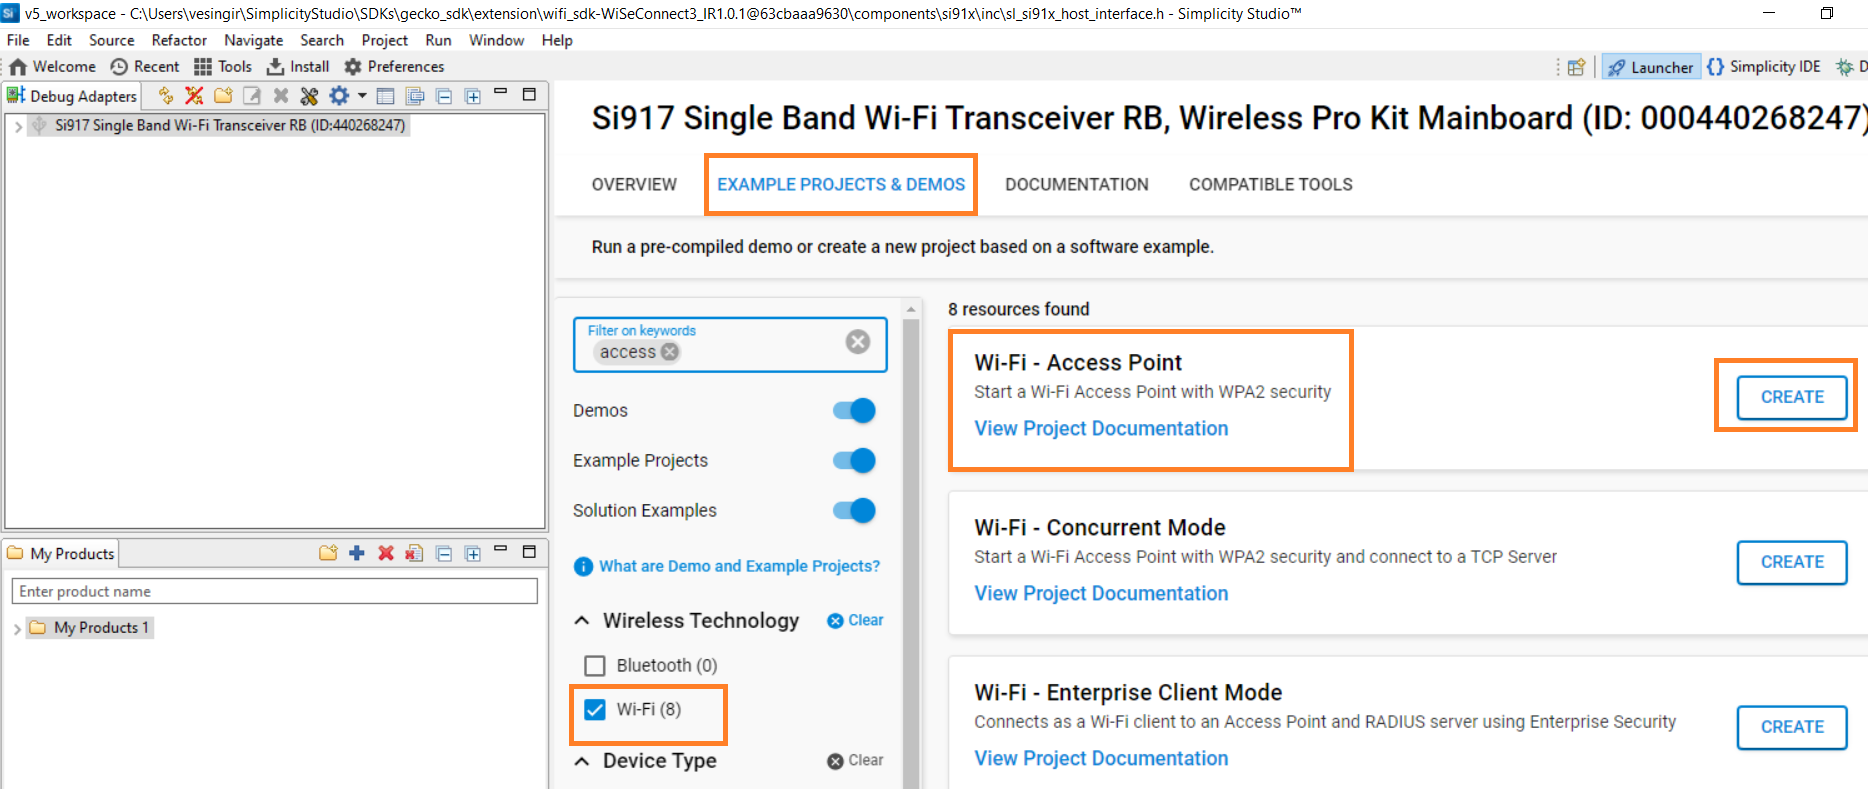The width and height of the screenshot is (1868, 789).
Task: Open the Tools grid icon
Action: coord(203,67)
